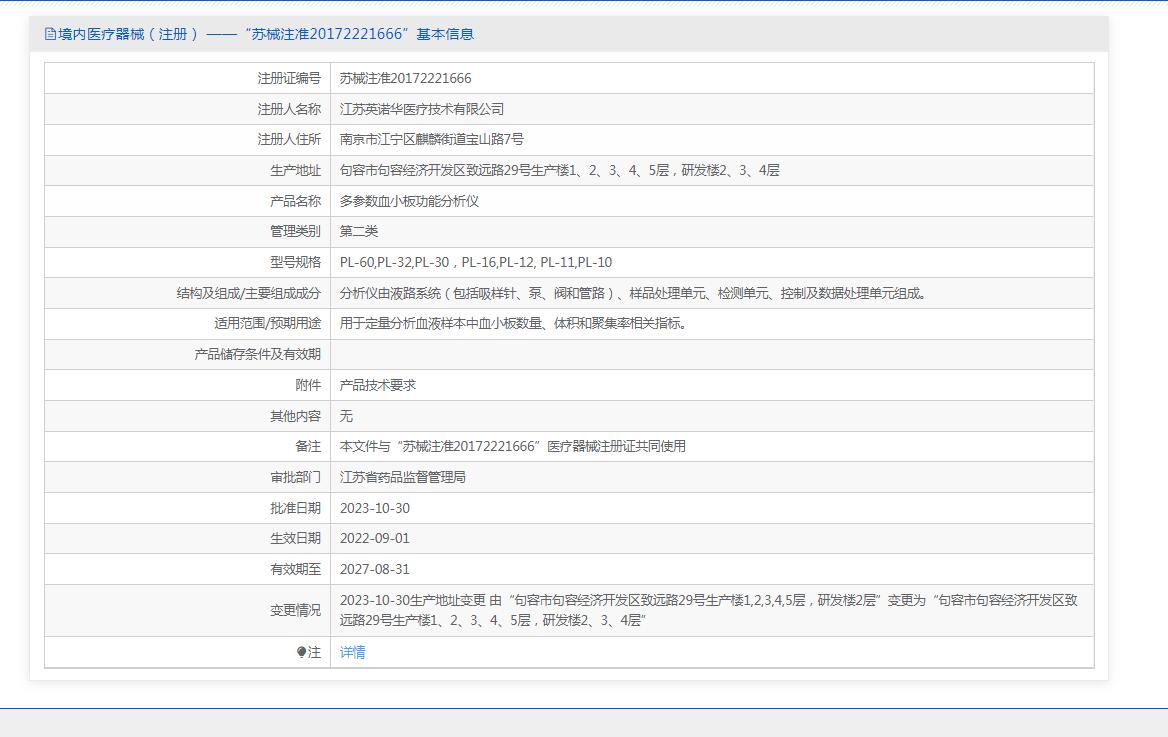Select registration number 苏械注准20172221666 value
The image size is (1168, 737).
[x=405, y=78]
